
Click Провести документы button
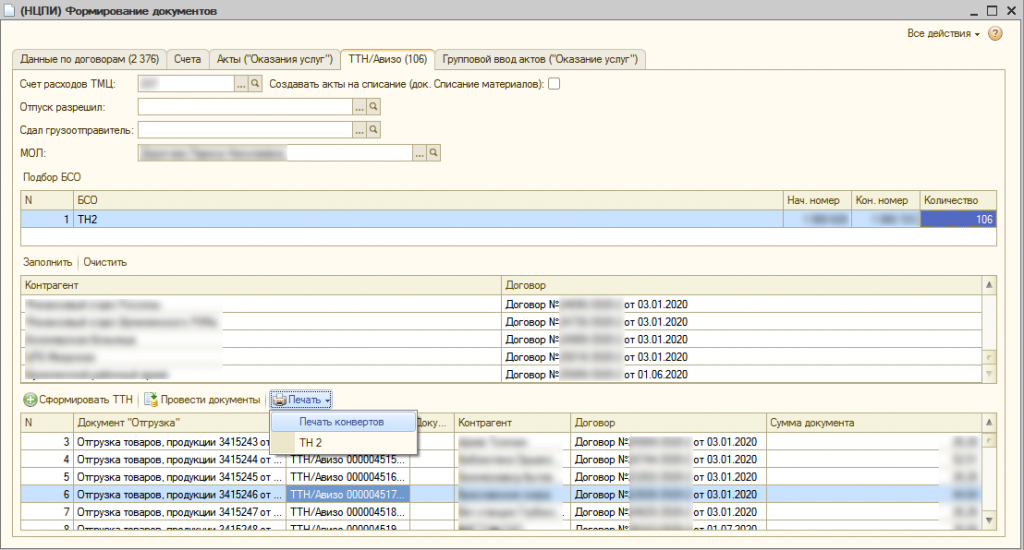(202, 400)
